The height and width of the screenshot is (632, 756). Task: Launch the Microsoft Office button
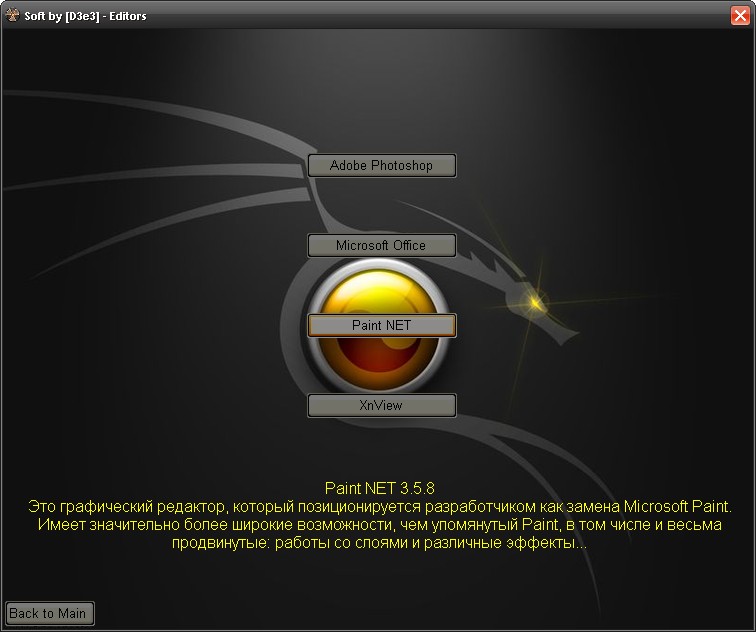tap(381, 245)
